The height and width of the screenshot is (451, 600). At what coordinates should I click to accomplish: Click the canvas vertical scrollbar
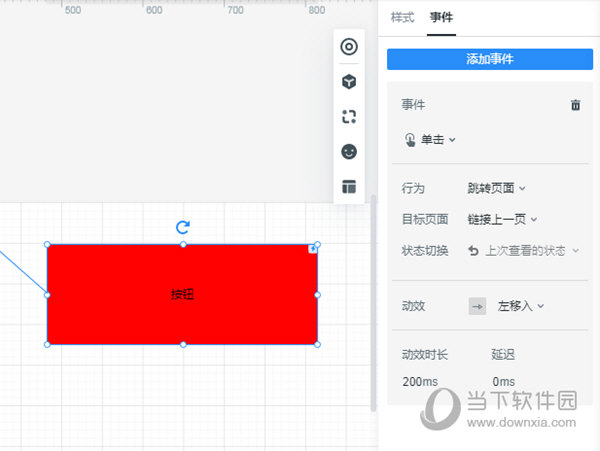[x=373, y=302]
